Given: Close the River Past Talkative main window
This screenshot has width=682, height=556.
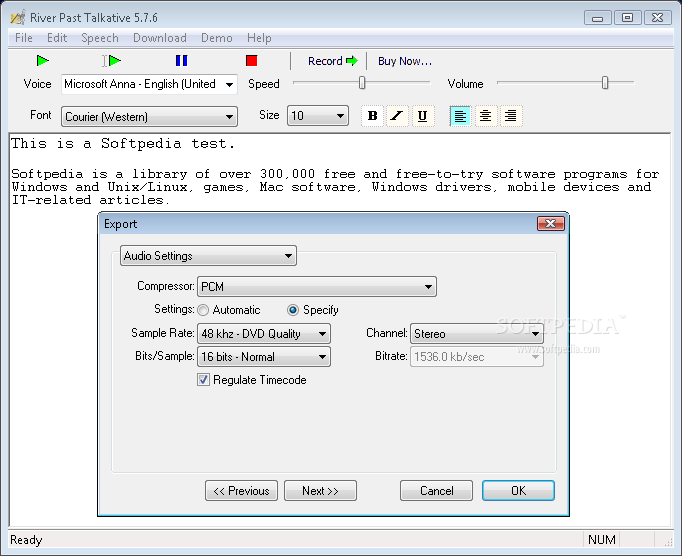Looking at the screenshot, I should 657,18.
